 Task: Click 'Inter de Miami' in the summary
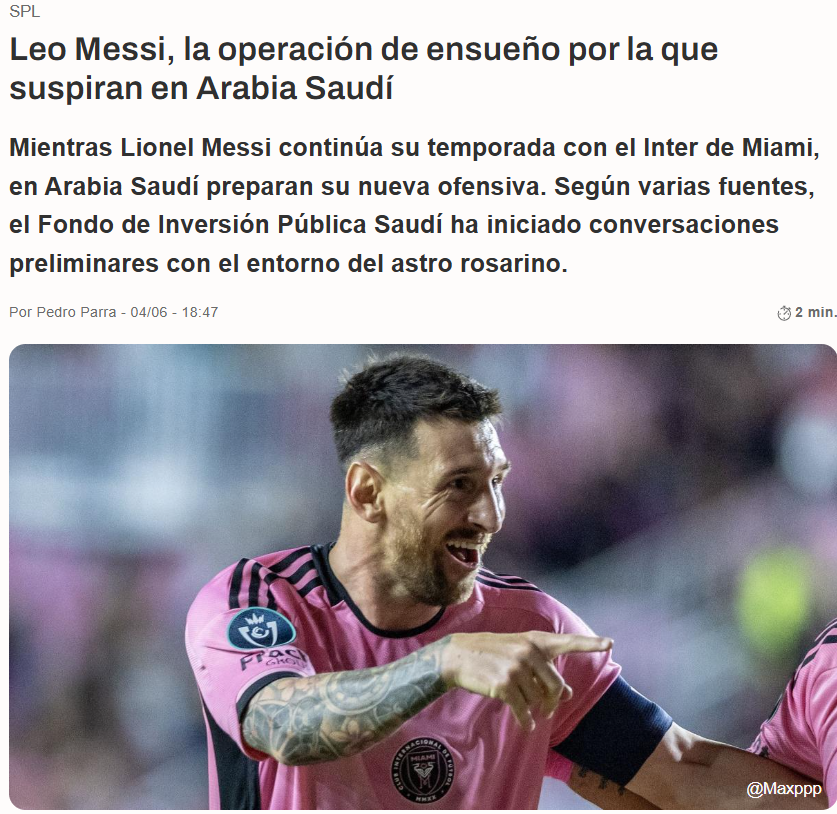731,148
